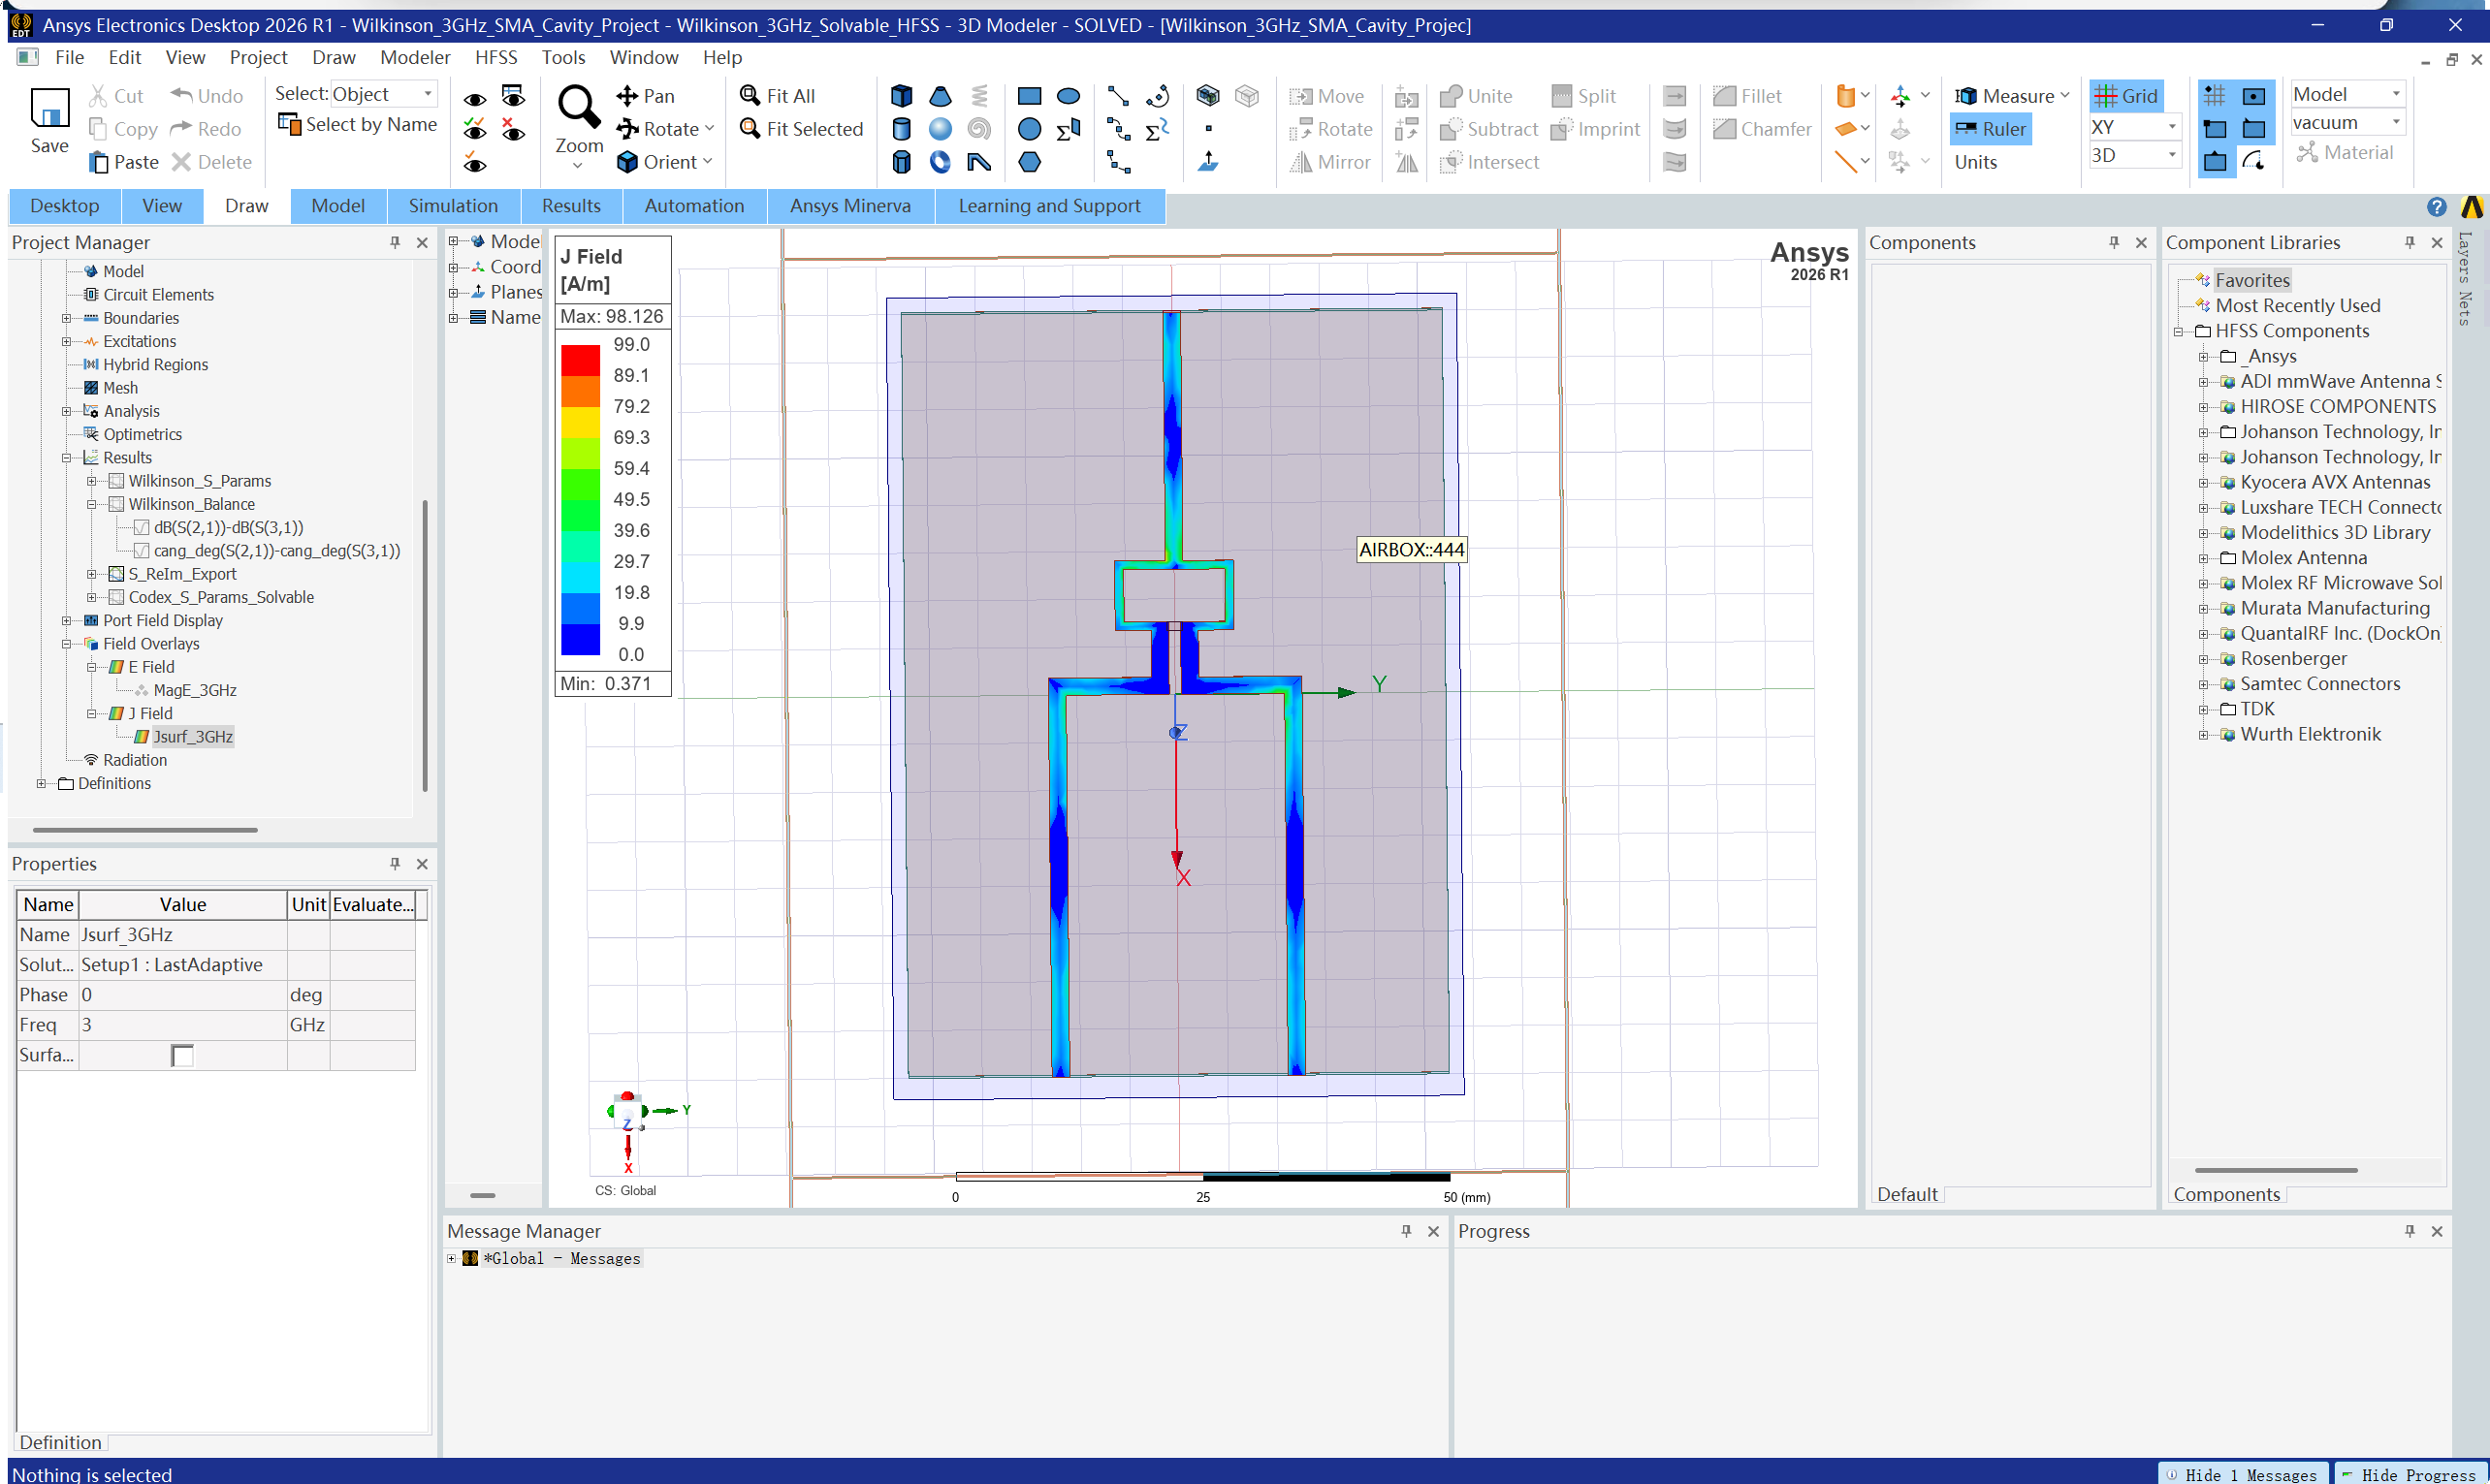
Task: Open the 3D movement mode dropdown
Action: [2171, 155]
